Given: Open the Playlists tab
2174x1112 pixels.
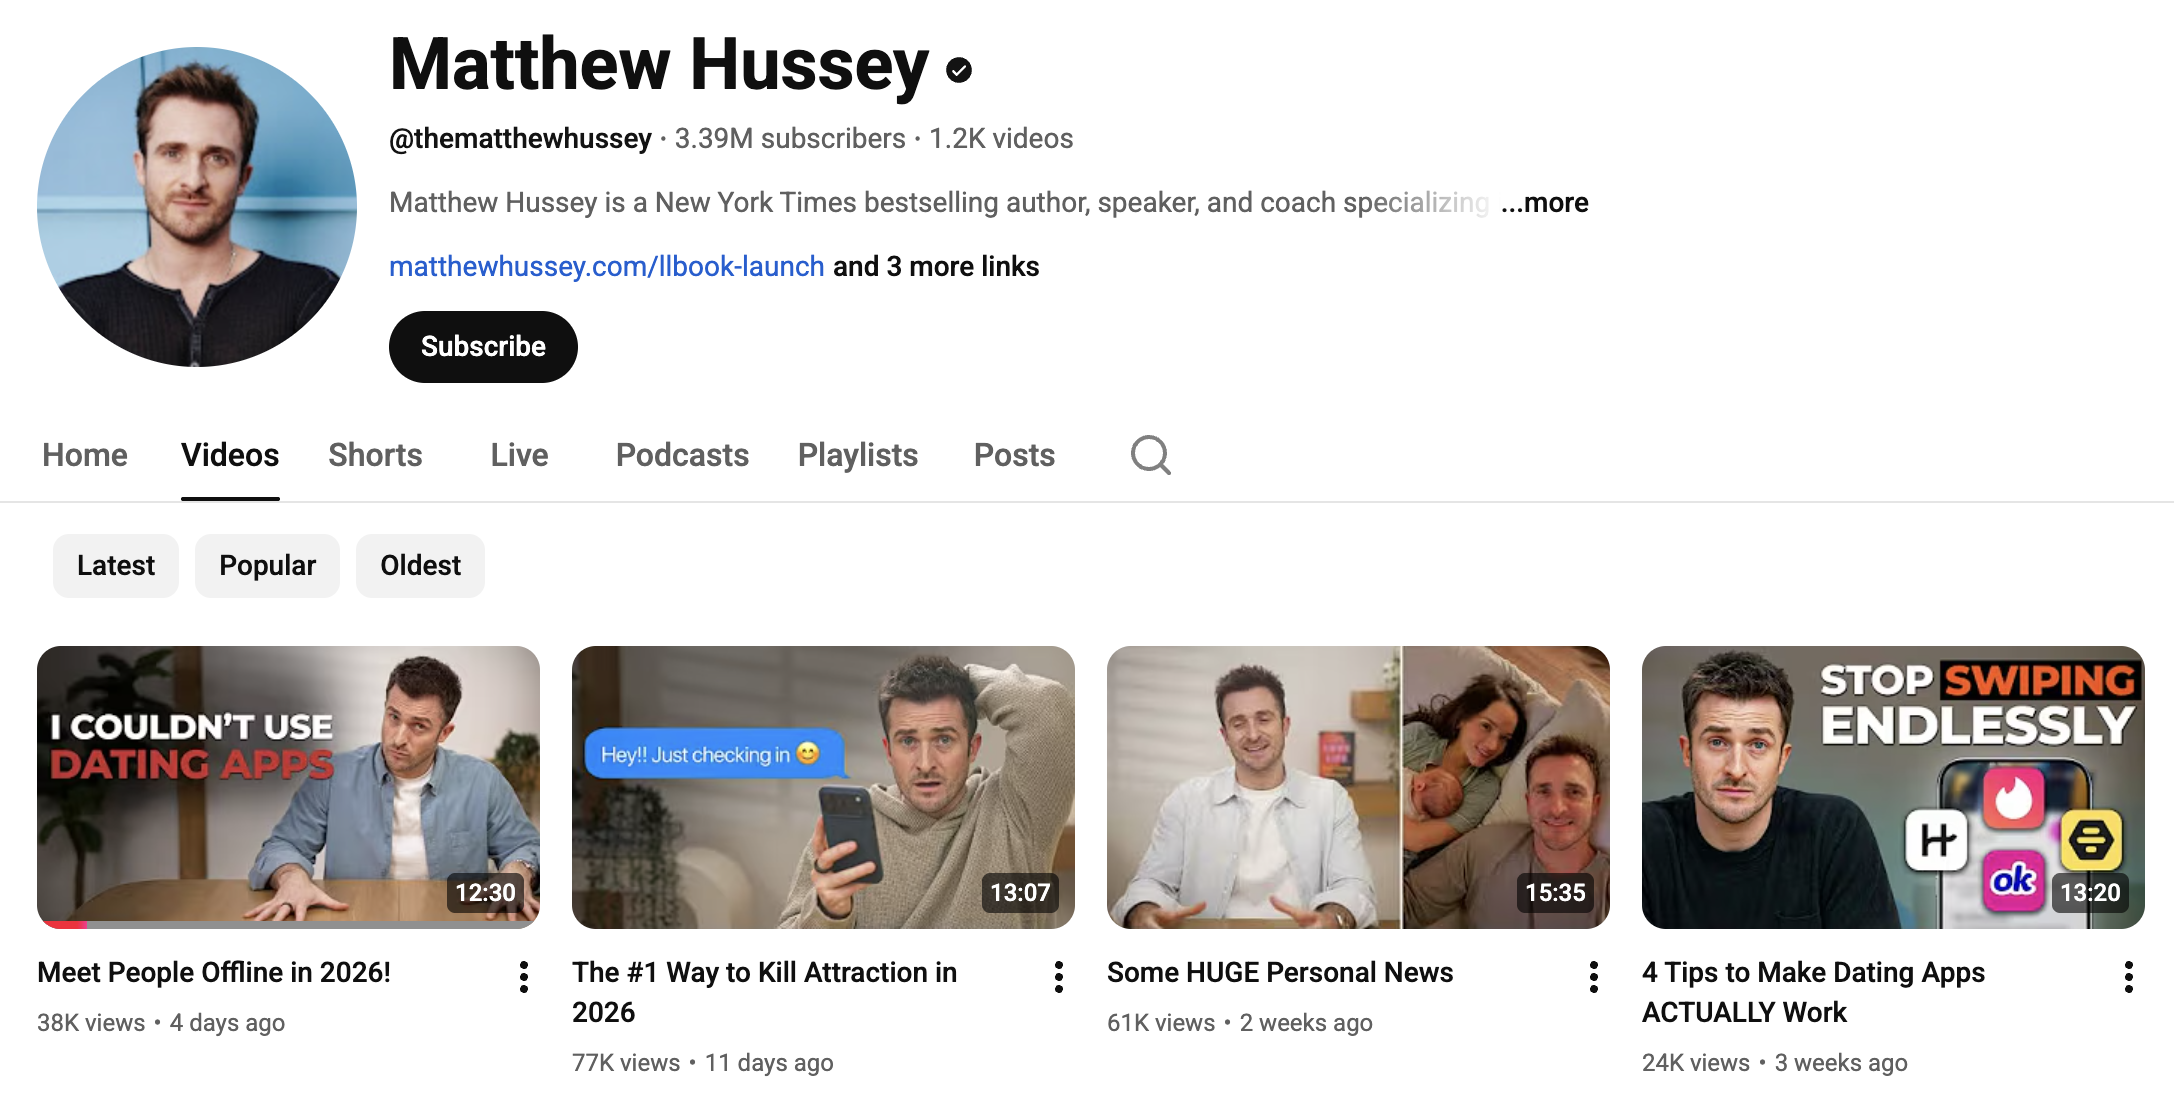Looking at the screenshot, I should [x=857, y=456].
